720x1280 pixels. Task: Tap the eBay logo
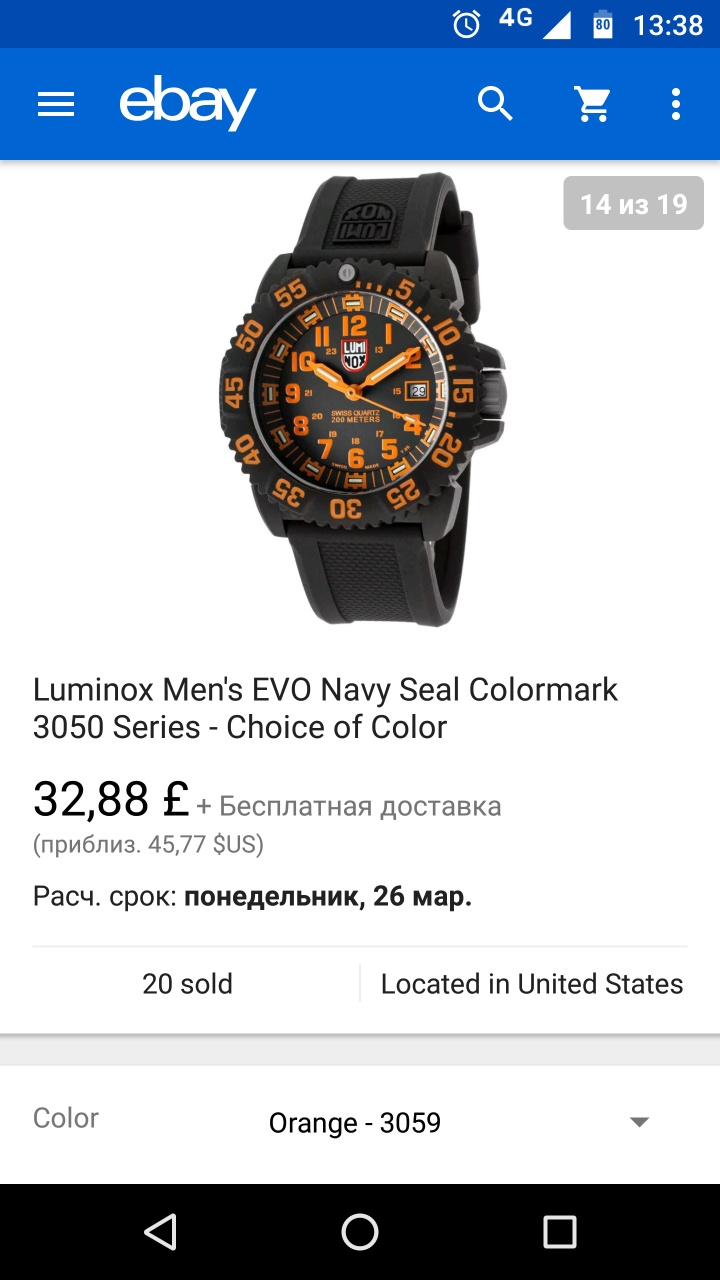tap(188, 103)
